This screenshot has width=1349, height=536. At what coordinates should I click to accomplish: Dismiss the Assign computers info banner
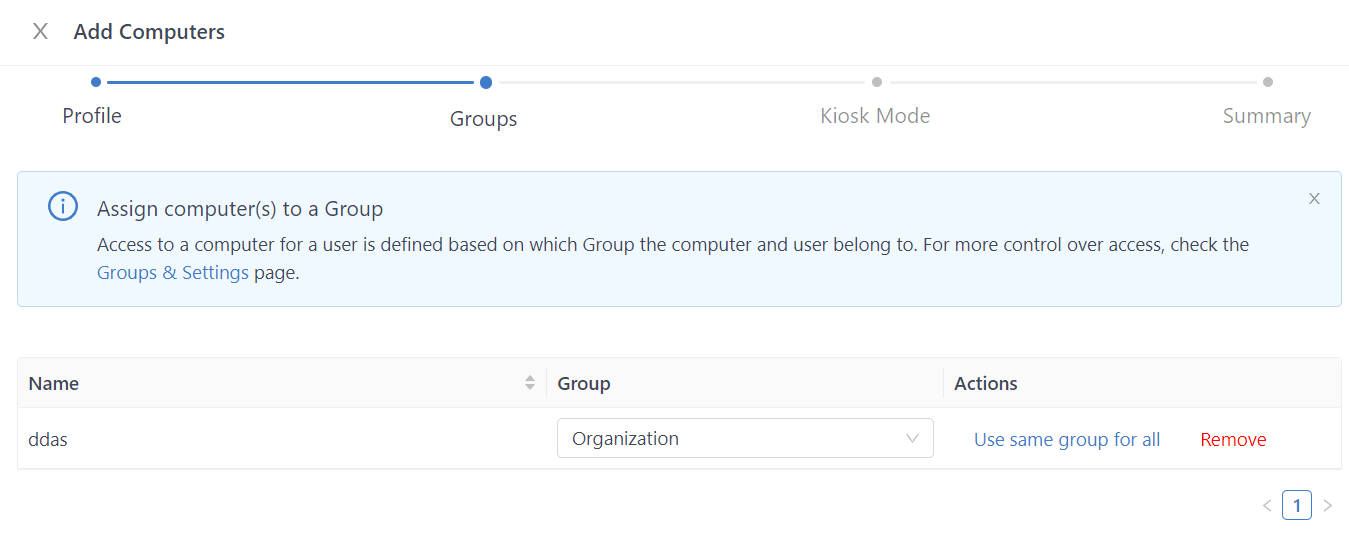[x=1314, y=199]
